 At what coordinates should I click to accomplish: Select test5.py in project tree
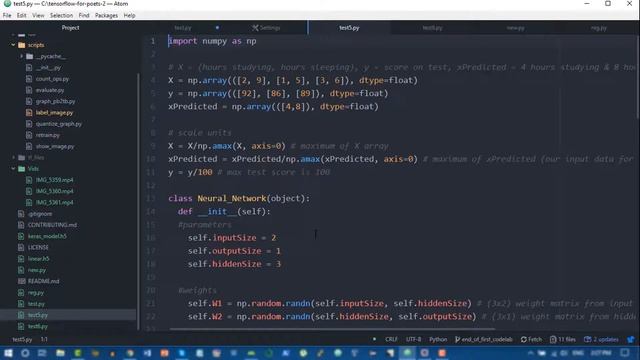[38, 315]
